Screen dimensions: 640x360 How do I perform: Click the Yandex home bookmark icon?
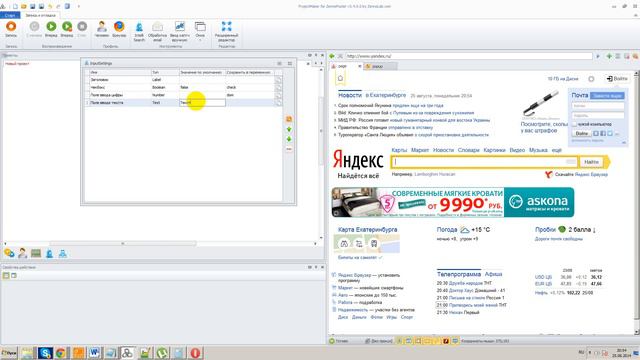point(340,78)
